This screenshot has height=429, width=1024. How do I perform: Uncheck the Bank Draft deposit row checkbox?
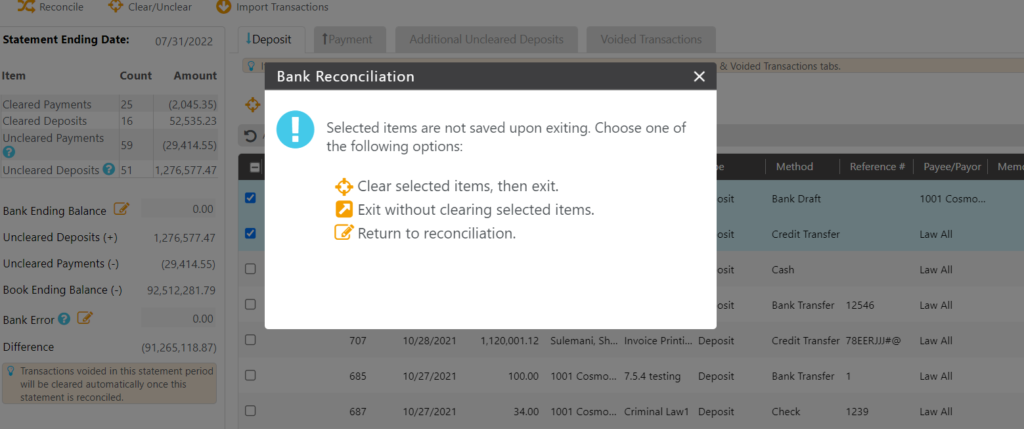click(251, 198)
